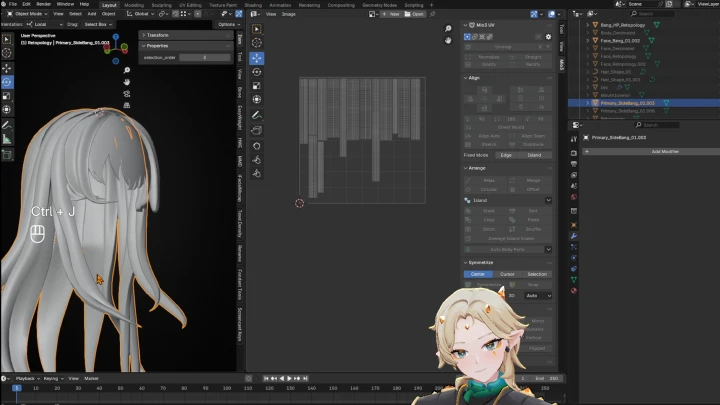Select the Edge fixed mode option
Viewport: 720px width, 405px height.
pos(506,155)
